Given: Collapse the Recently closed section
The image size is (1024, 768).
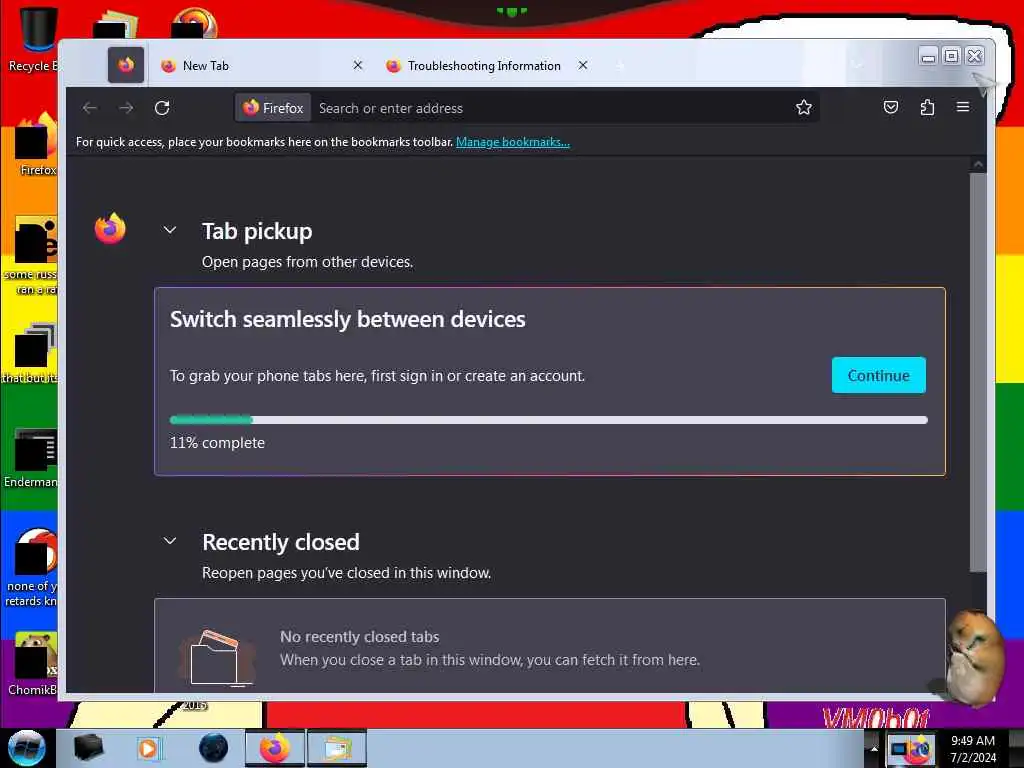Looking at the screenshot, I should coord(170,541).
